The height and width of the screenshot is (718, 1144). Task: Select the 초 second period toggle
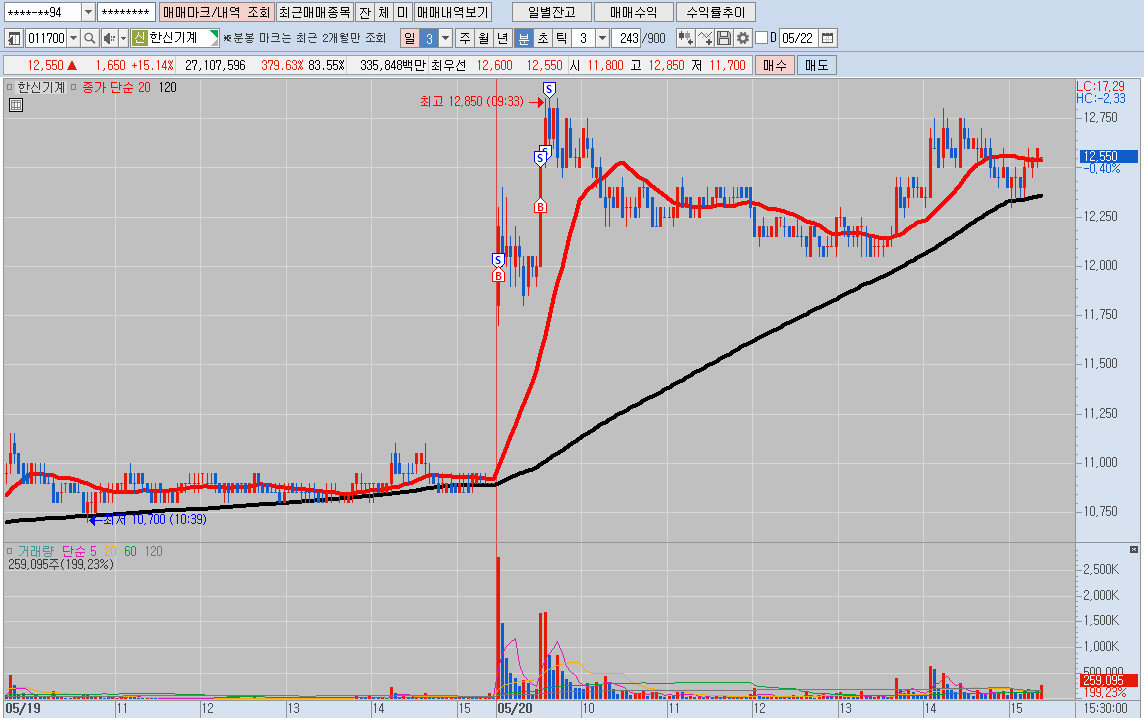pyautogui.click(x=543, y=38)
